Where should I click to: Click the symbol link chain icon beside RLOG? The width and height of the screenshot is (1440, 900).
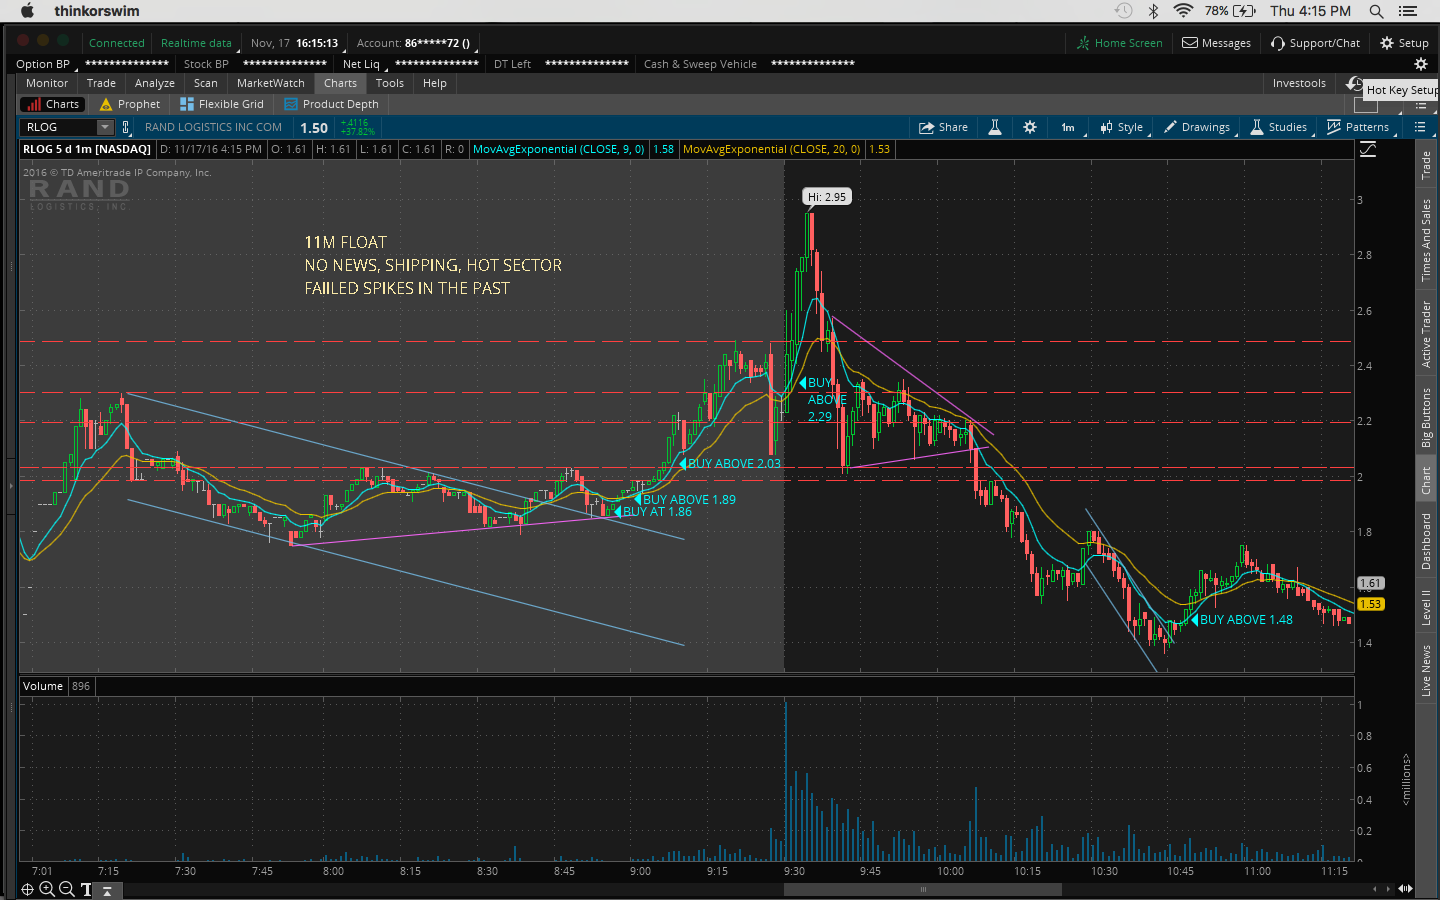[126, 127]
